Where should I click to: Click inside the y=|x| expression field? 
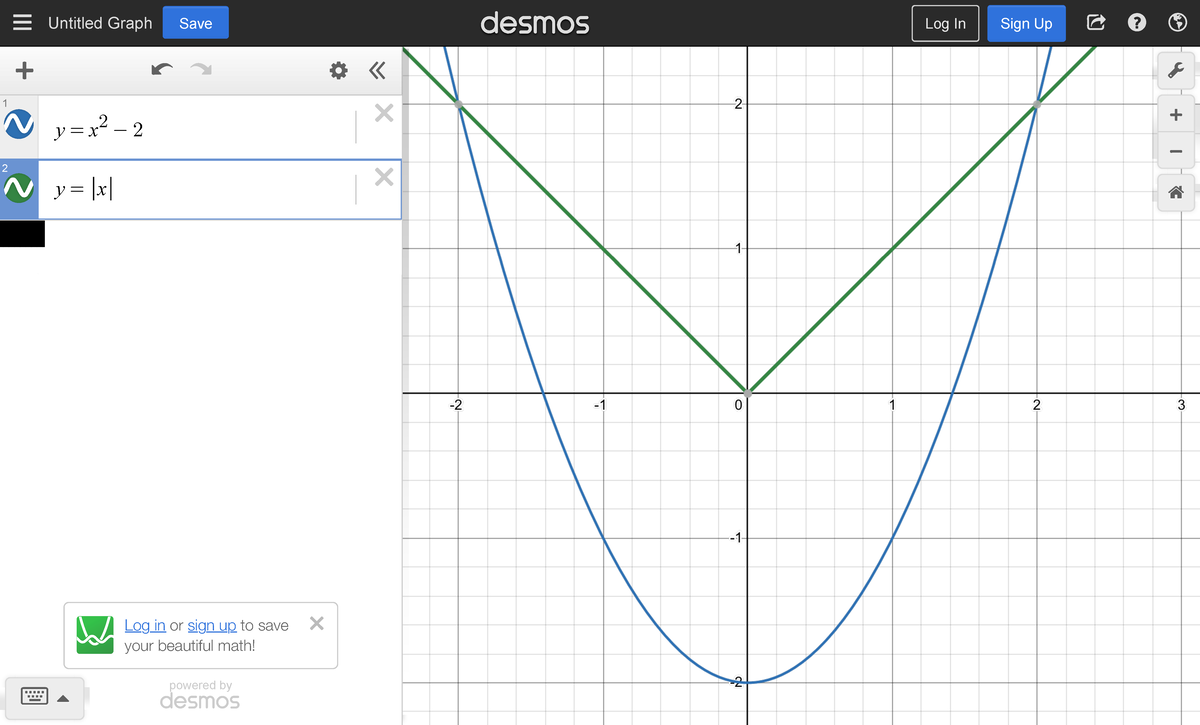tap(150, 188)
